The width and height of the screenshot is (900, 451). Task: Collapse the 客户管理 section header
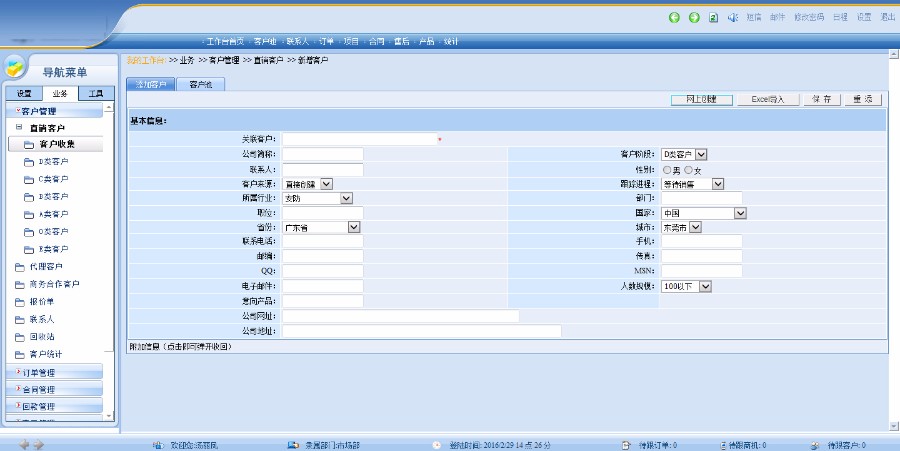pyautogui.click(x=55, y=110)
